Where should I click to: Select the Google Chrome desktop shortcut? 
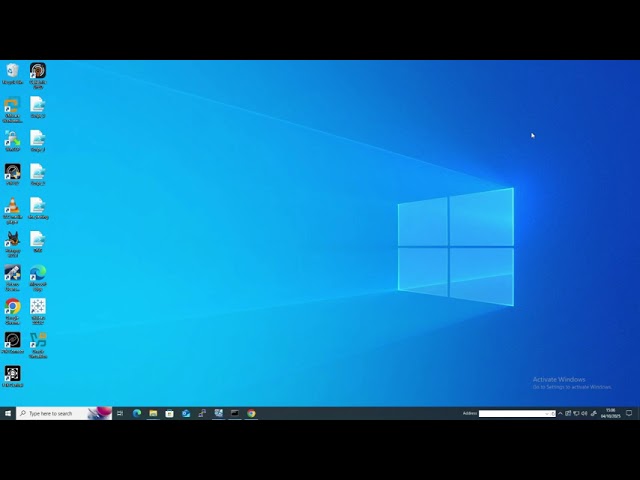(12, 311)
